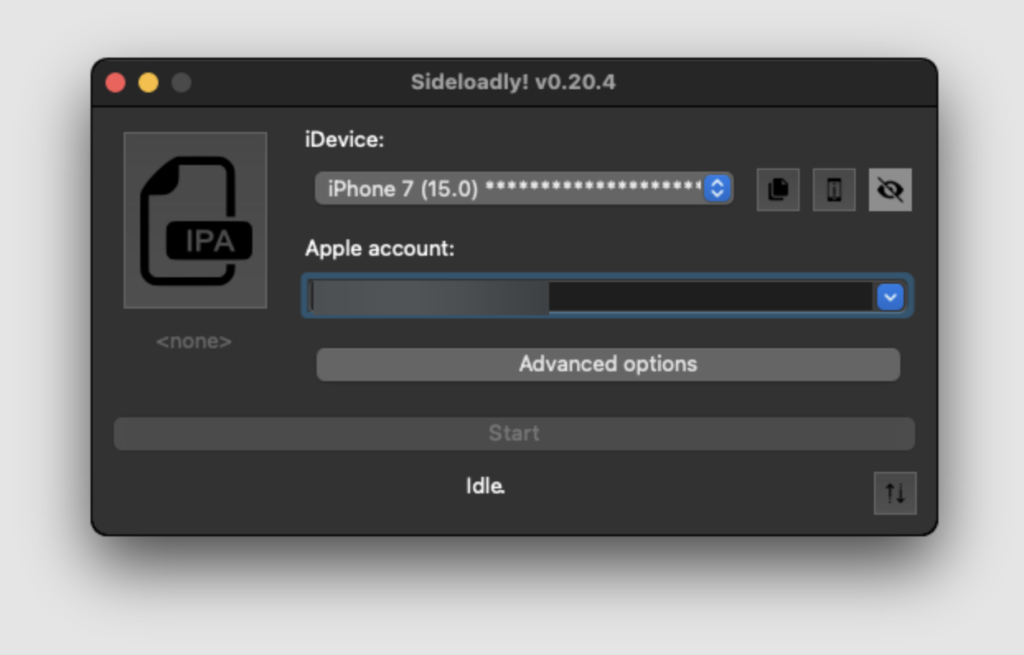Click the phone icon next to the device list

[x=834, y=189]
